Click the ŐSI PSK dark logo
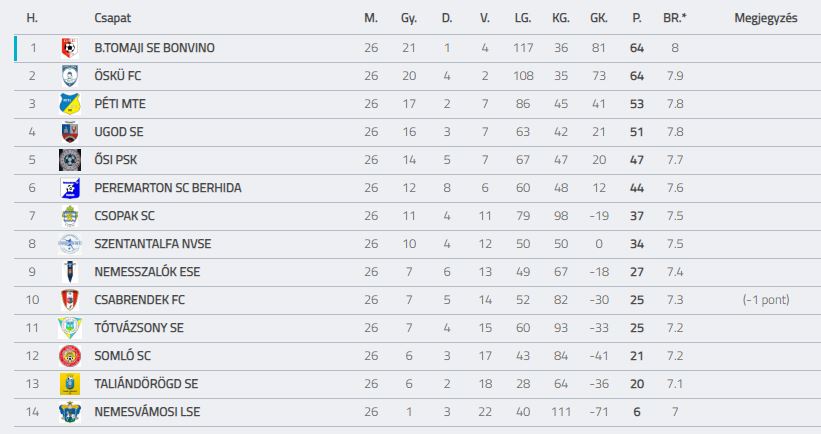Viewport: 821px width, 434px height. click(x=70, y=160)
